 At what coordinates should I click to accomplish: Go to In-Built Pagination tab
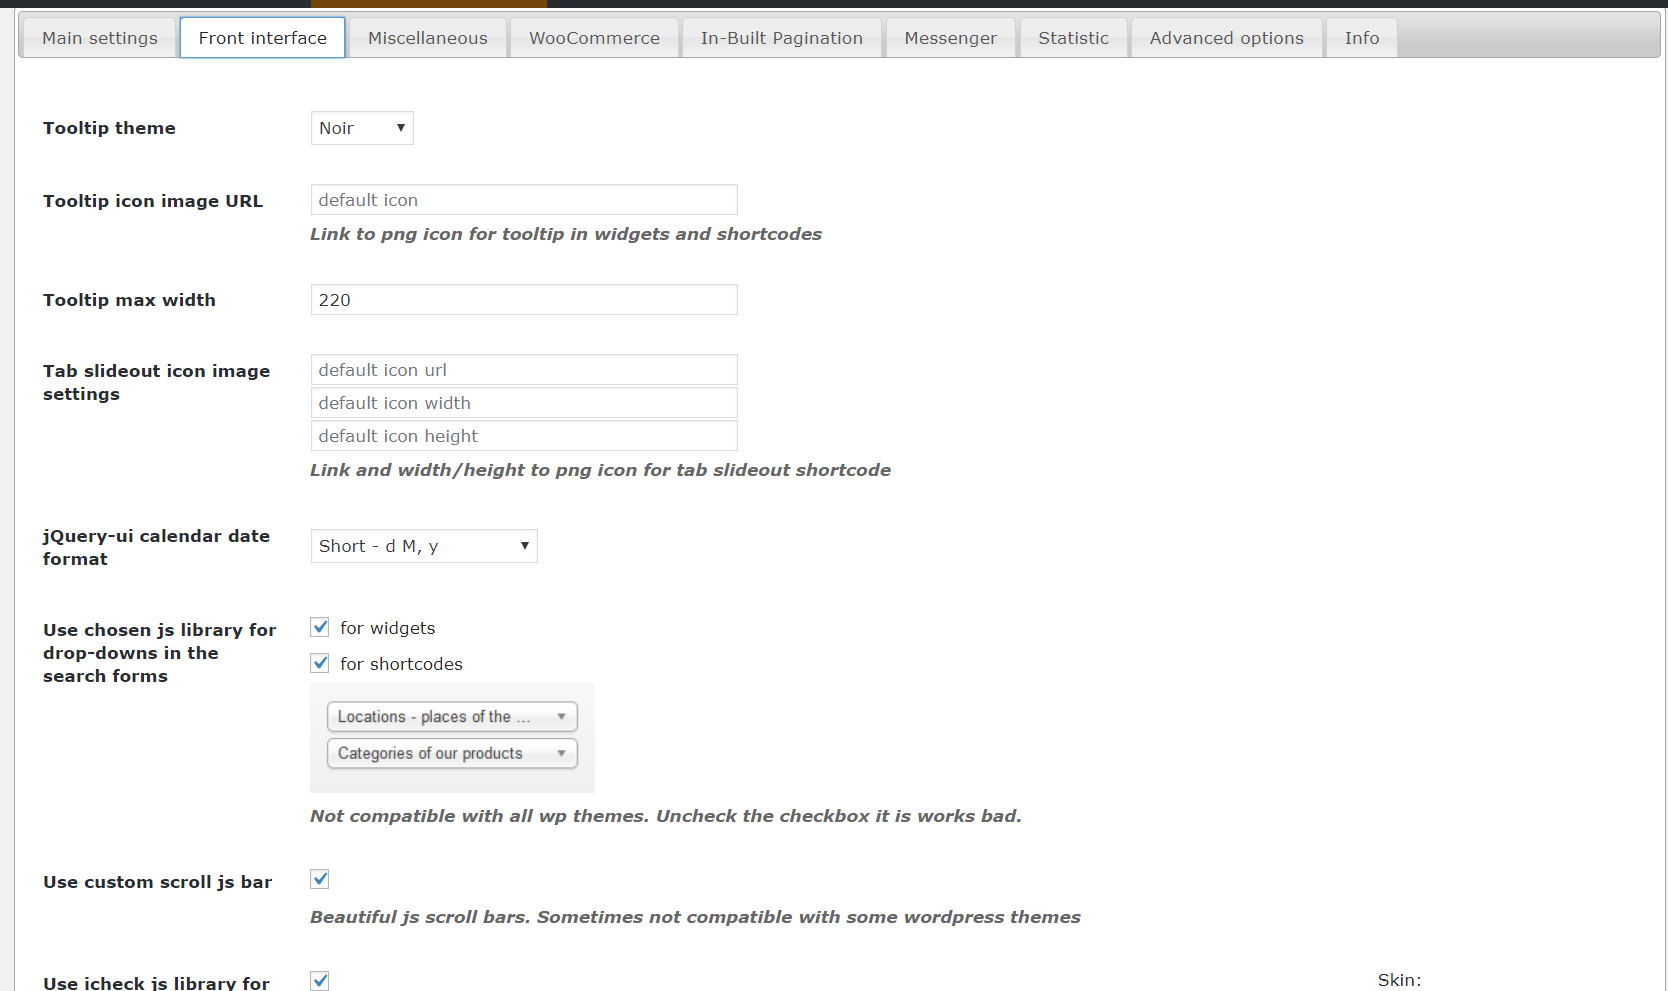[x=781, y=38]
